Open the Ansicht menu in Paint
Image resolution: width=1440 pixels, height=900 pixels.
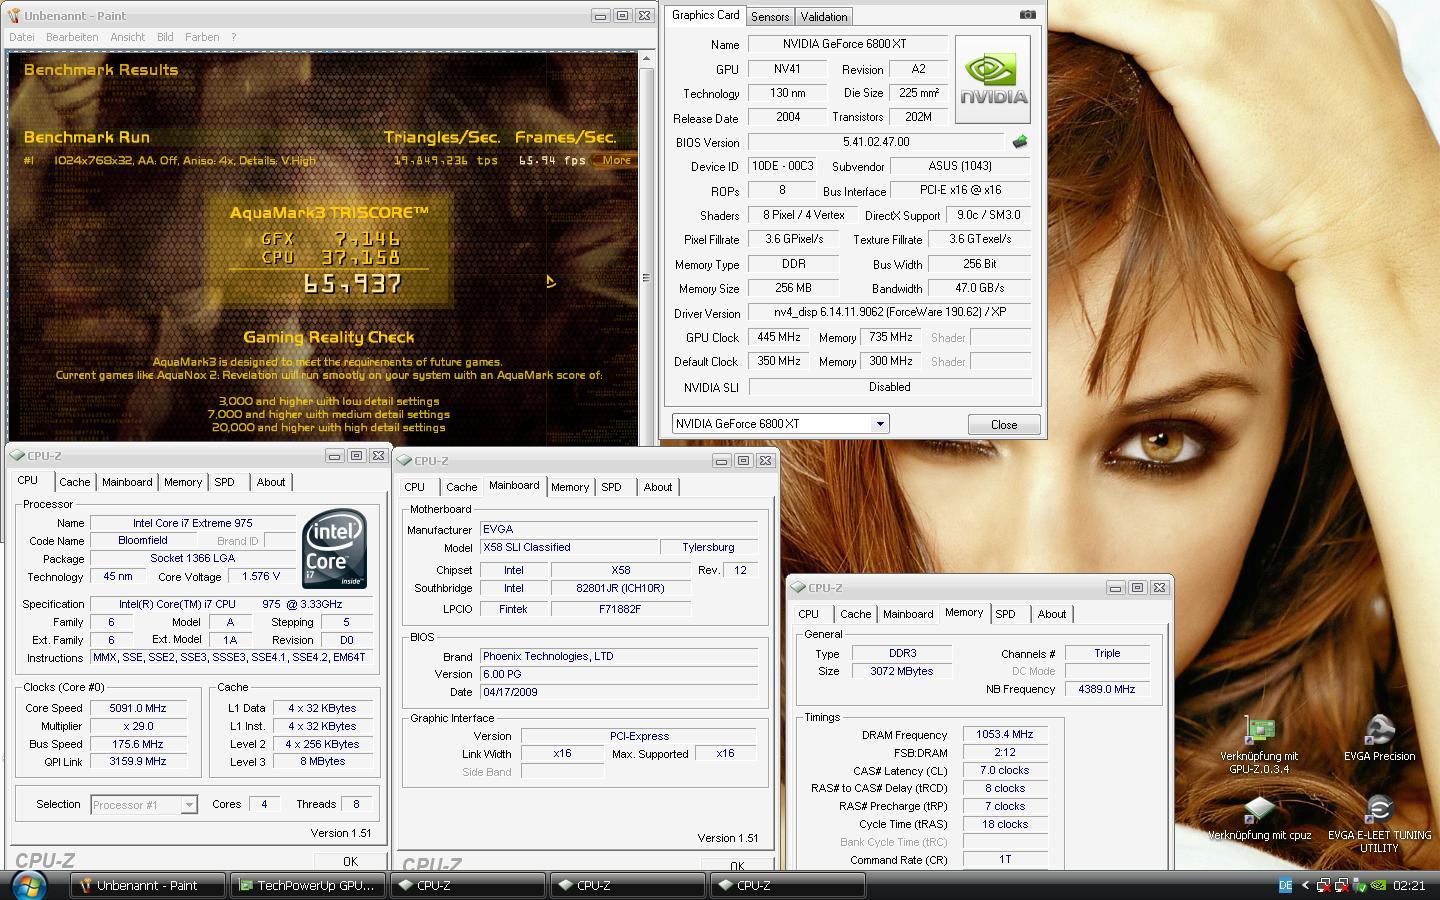click(128, 37)
